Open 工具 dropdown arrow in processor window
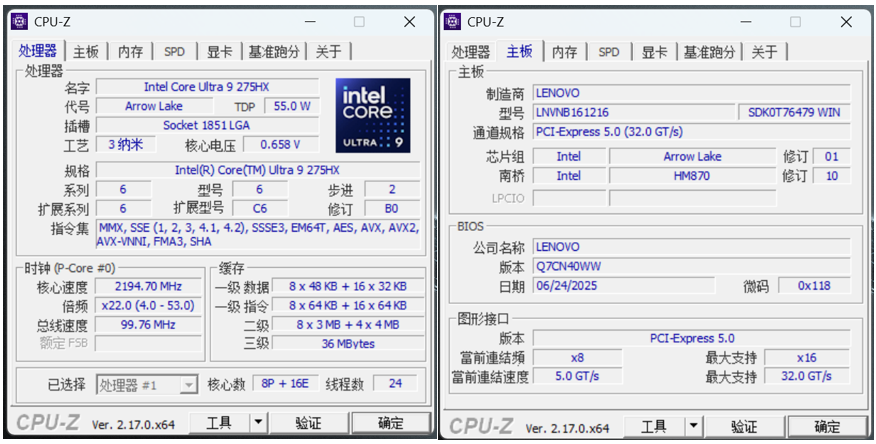Image resolution: width=876 pixels, height=444 pixels. click(x=259, y=423)
